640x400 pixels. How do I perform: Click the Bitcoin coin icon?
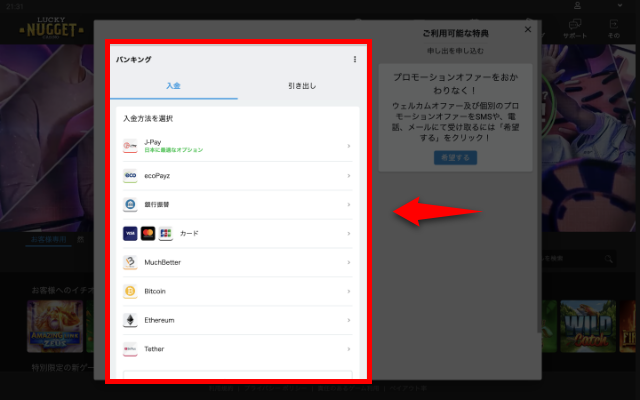[x=130, y=291]
